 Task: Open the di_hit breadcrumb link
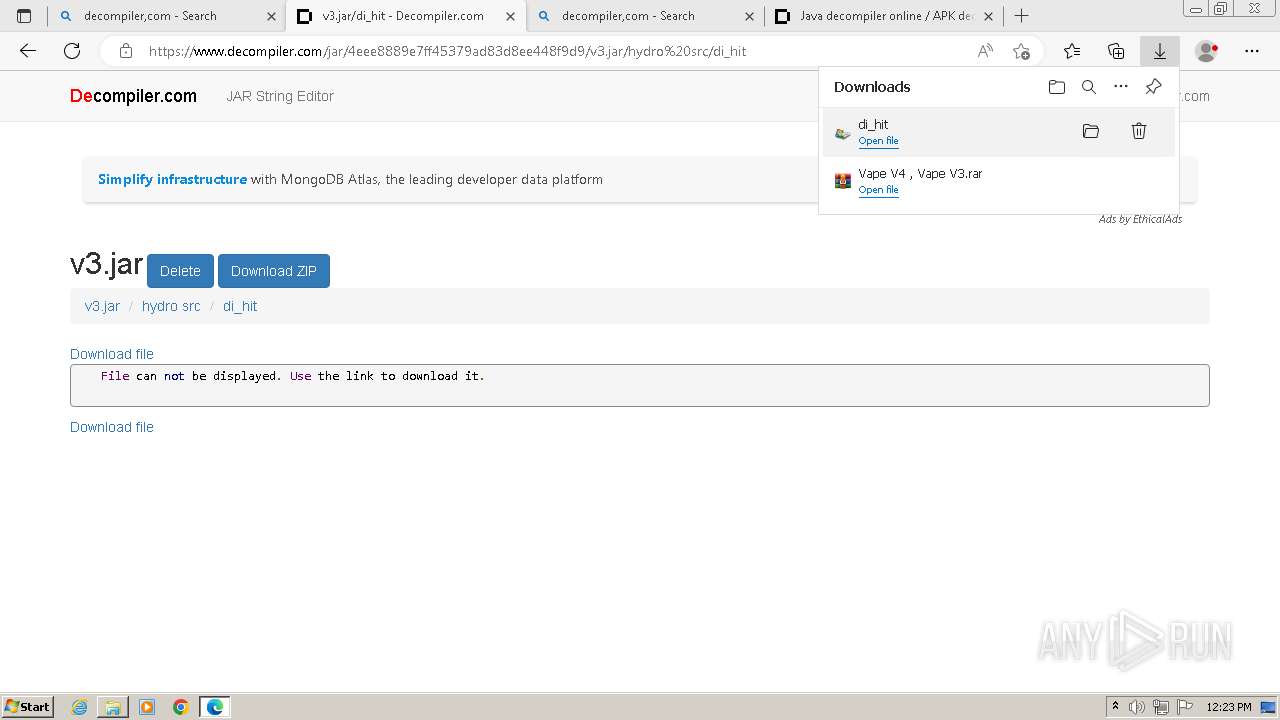coord(240,306)
